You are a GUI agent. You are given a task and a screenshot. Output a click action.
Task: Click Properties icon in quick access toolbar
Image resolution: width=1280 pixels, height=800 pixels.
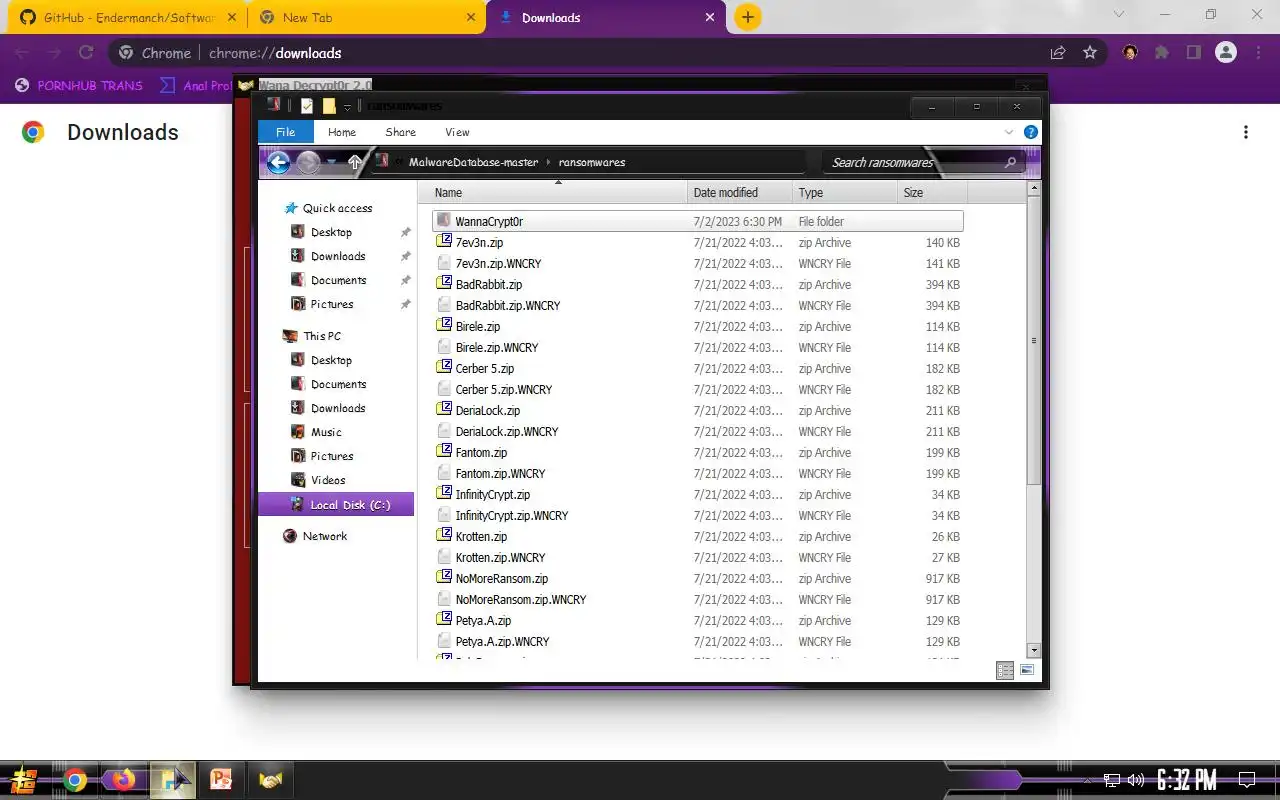click(307, 106)
